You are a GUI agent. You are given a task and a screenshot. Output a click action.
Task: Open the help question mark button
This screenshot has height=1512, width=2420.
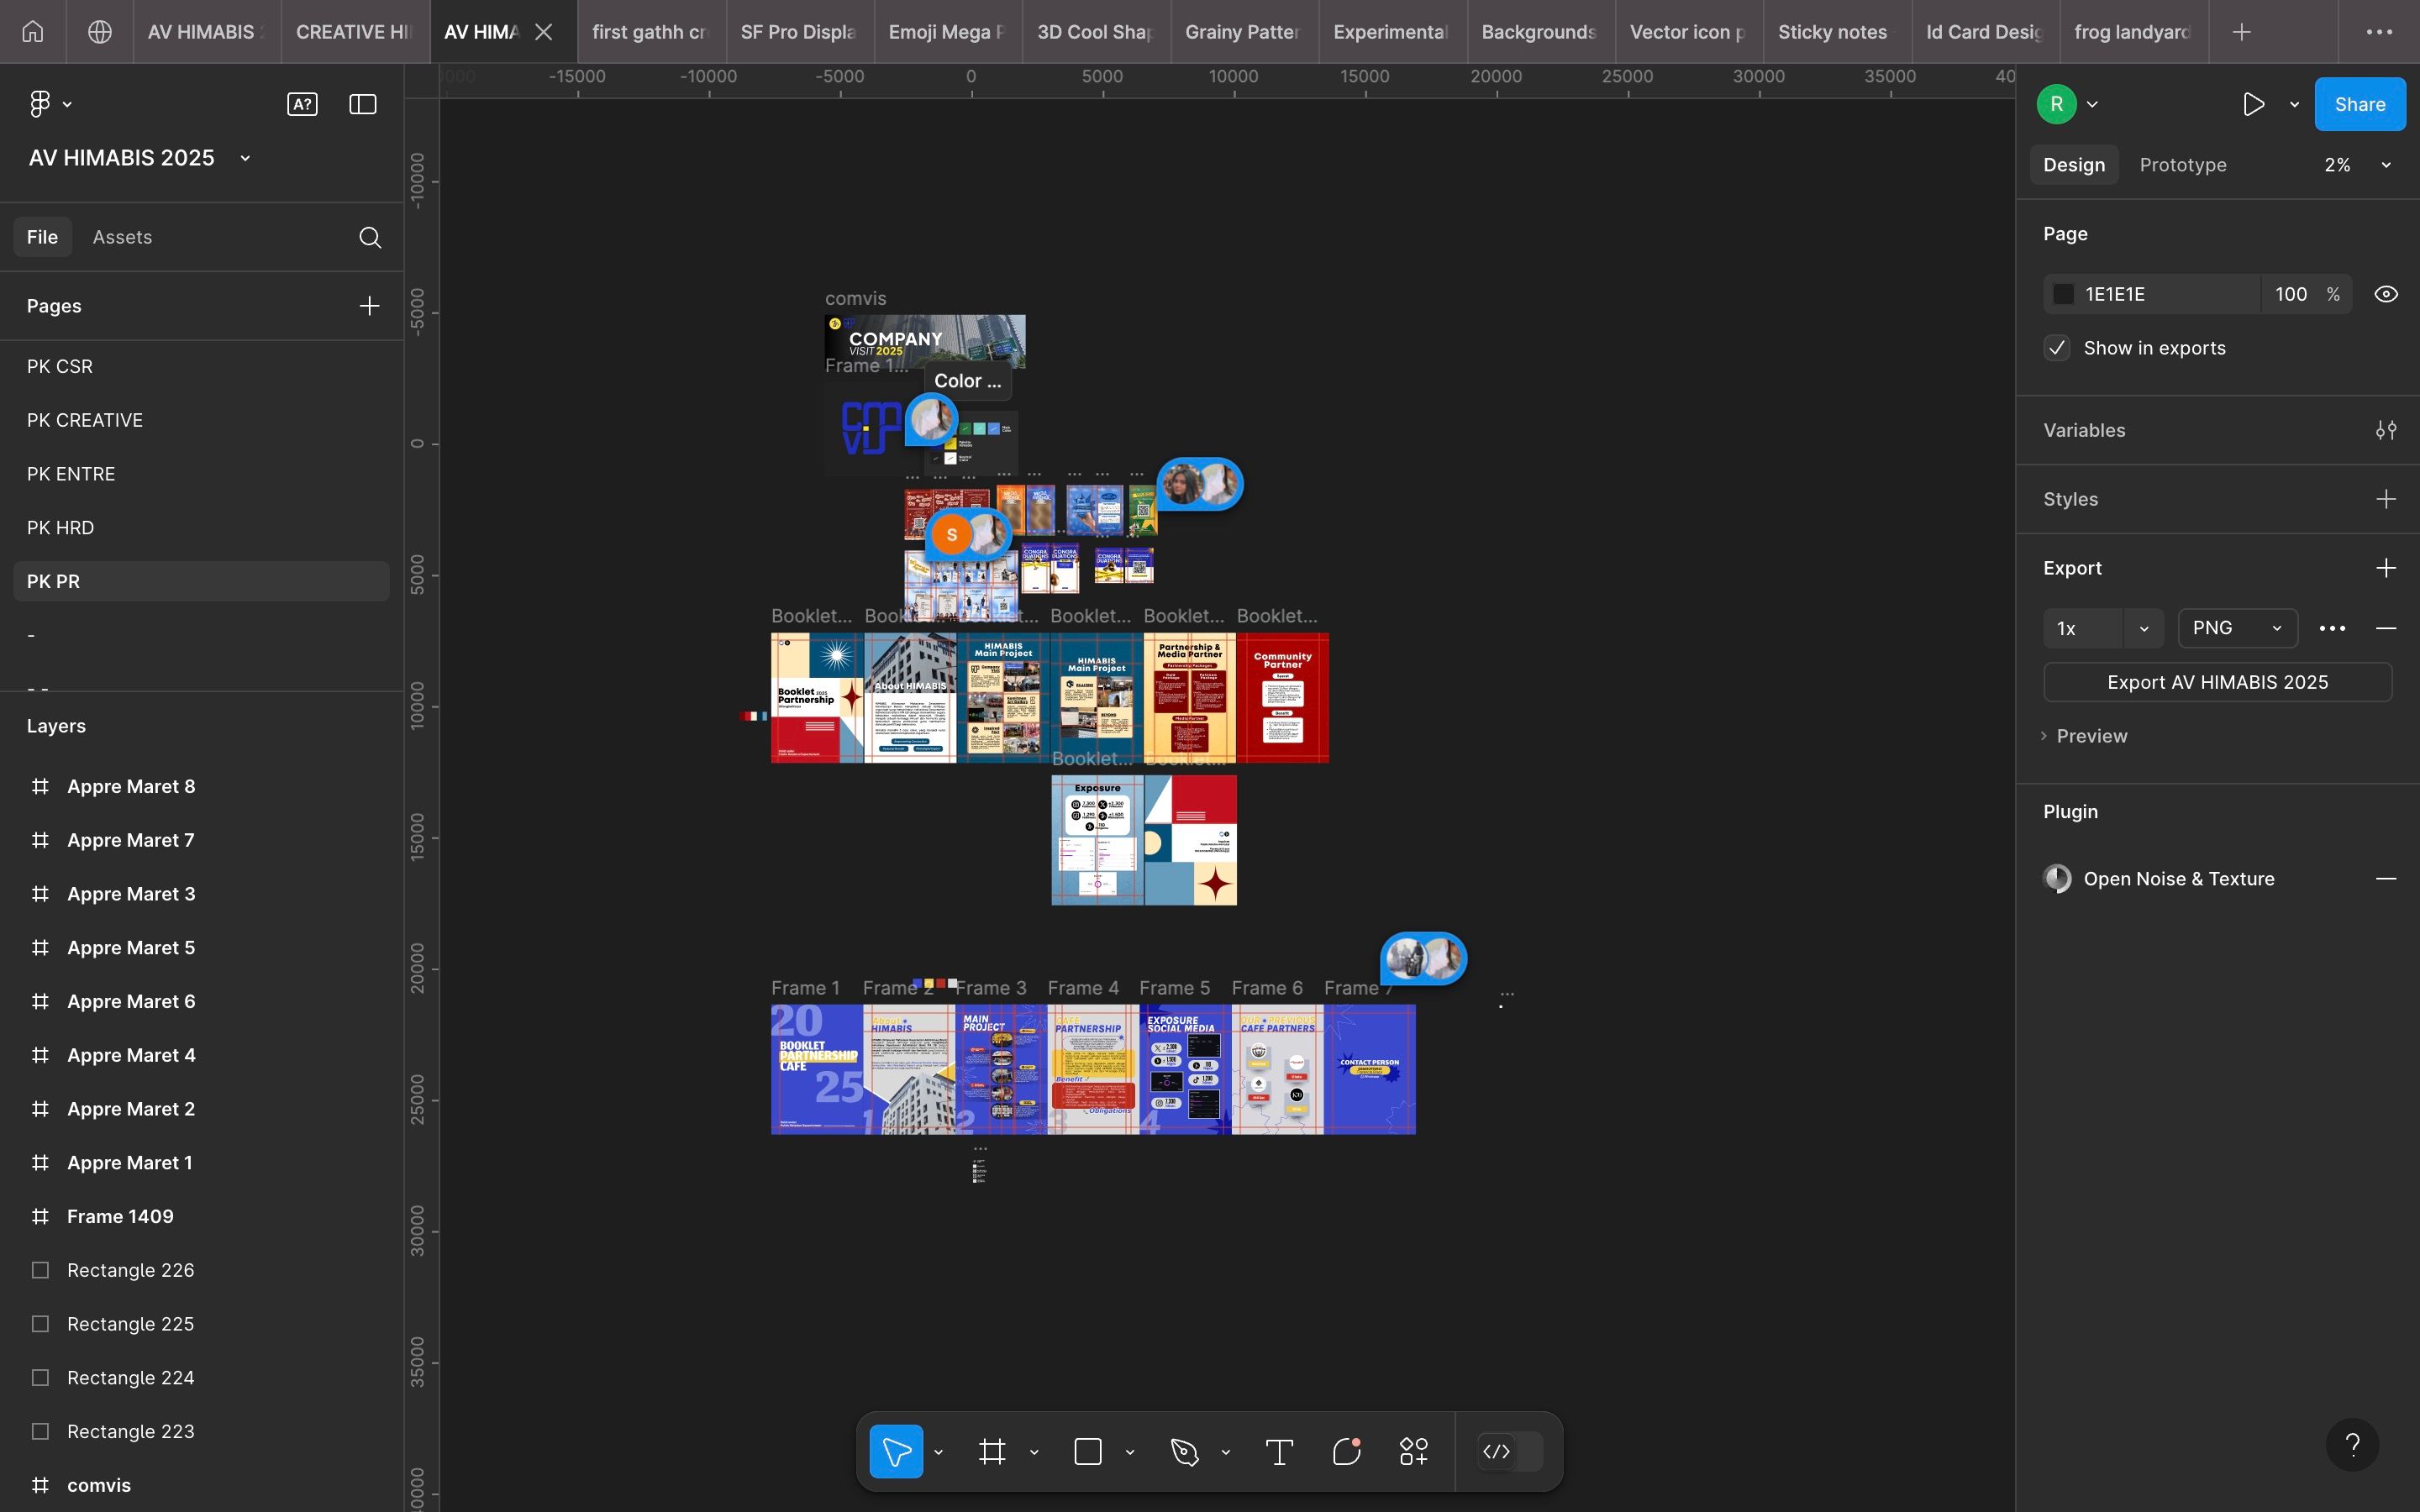[x=2353, y=1444]
